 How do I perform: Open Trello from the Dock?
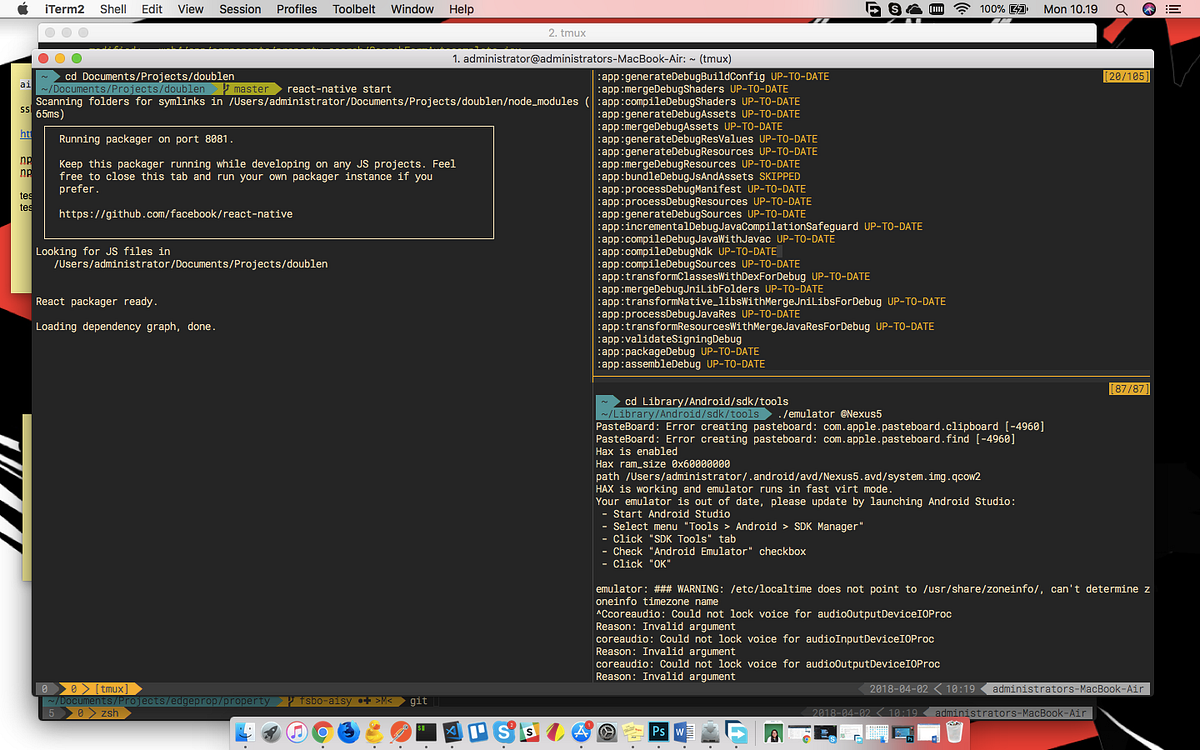click(476, 732)
